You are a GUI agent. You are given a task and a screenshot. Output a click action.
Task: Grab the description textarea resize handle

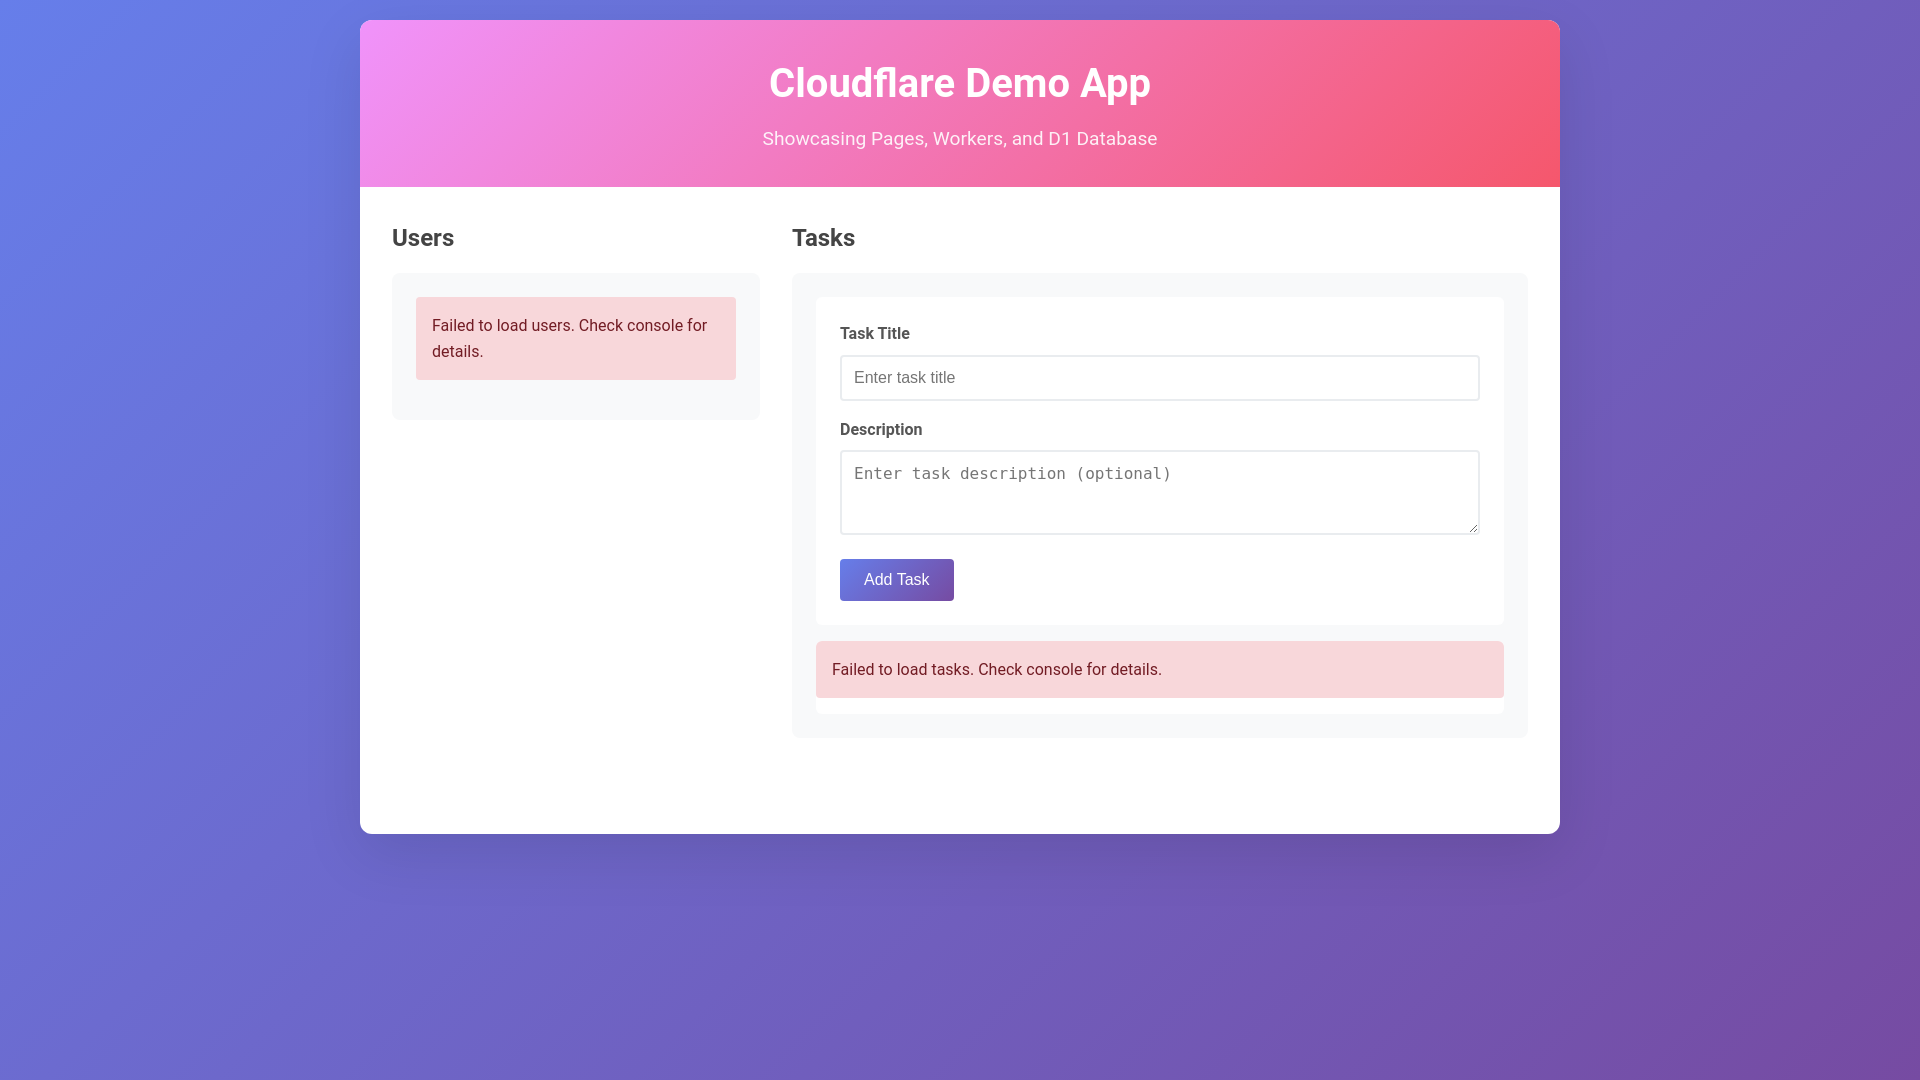pos(1472,527)
